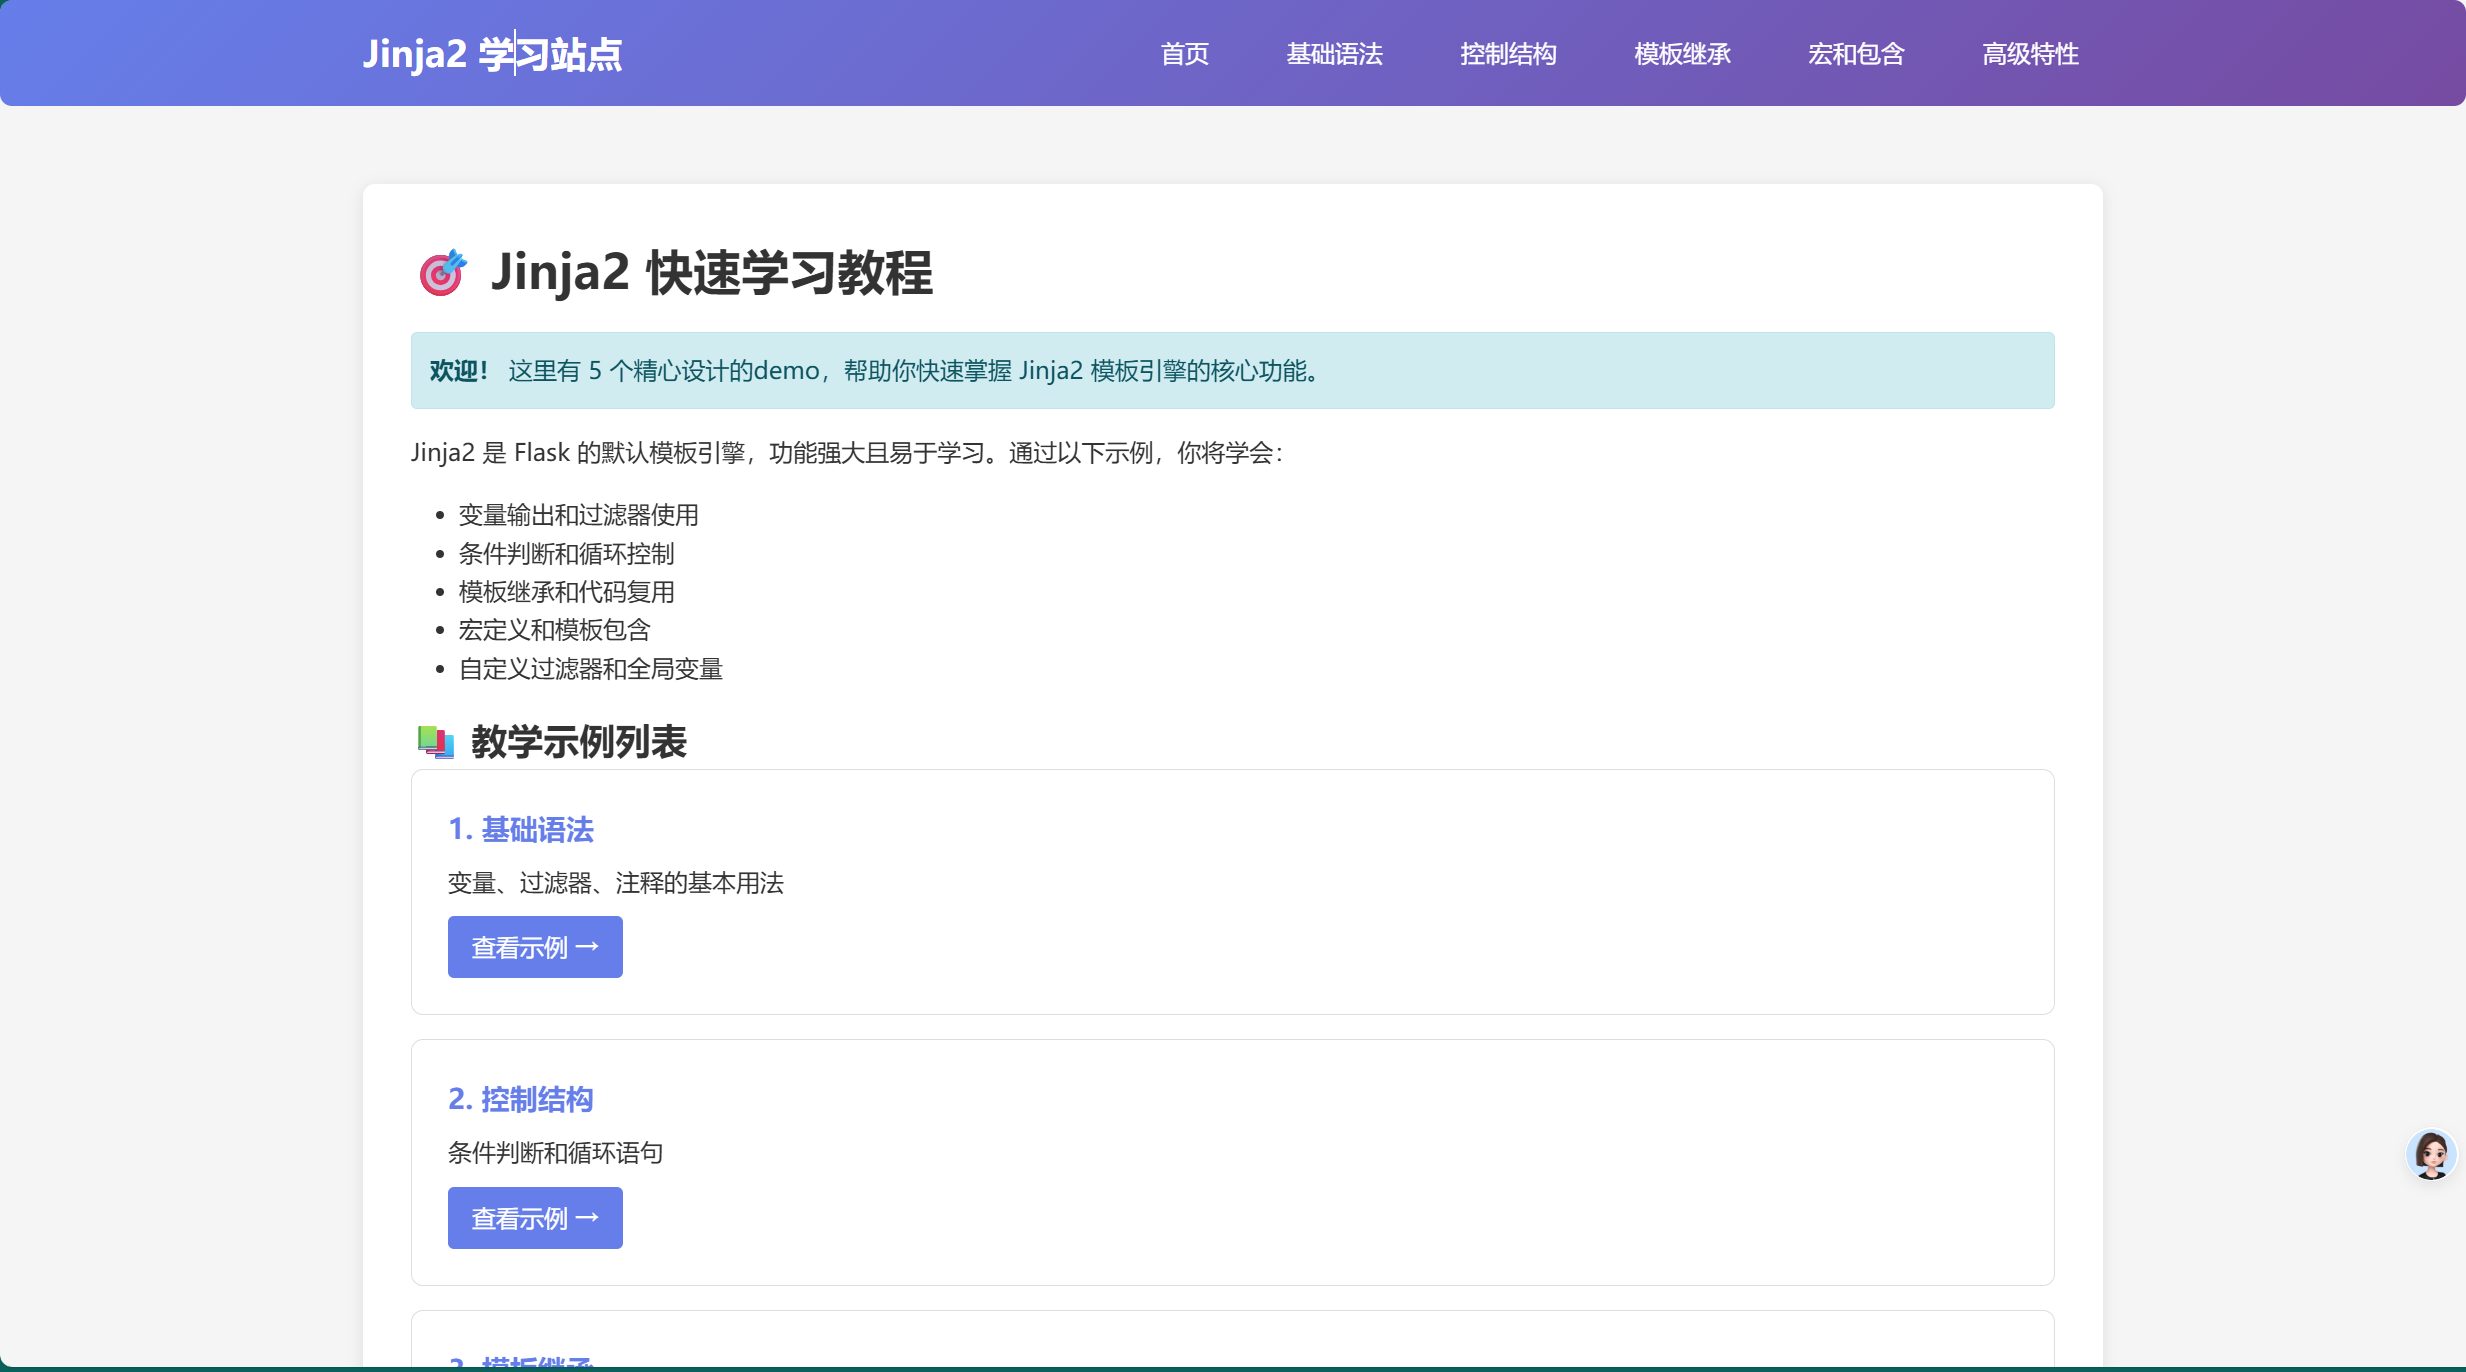Open the 控制结构 navigation item
Screen dimensions: 2466x1372
tap(1508, 54)
